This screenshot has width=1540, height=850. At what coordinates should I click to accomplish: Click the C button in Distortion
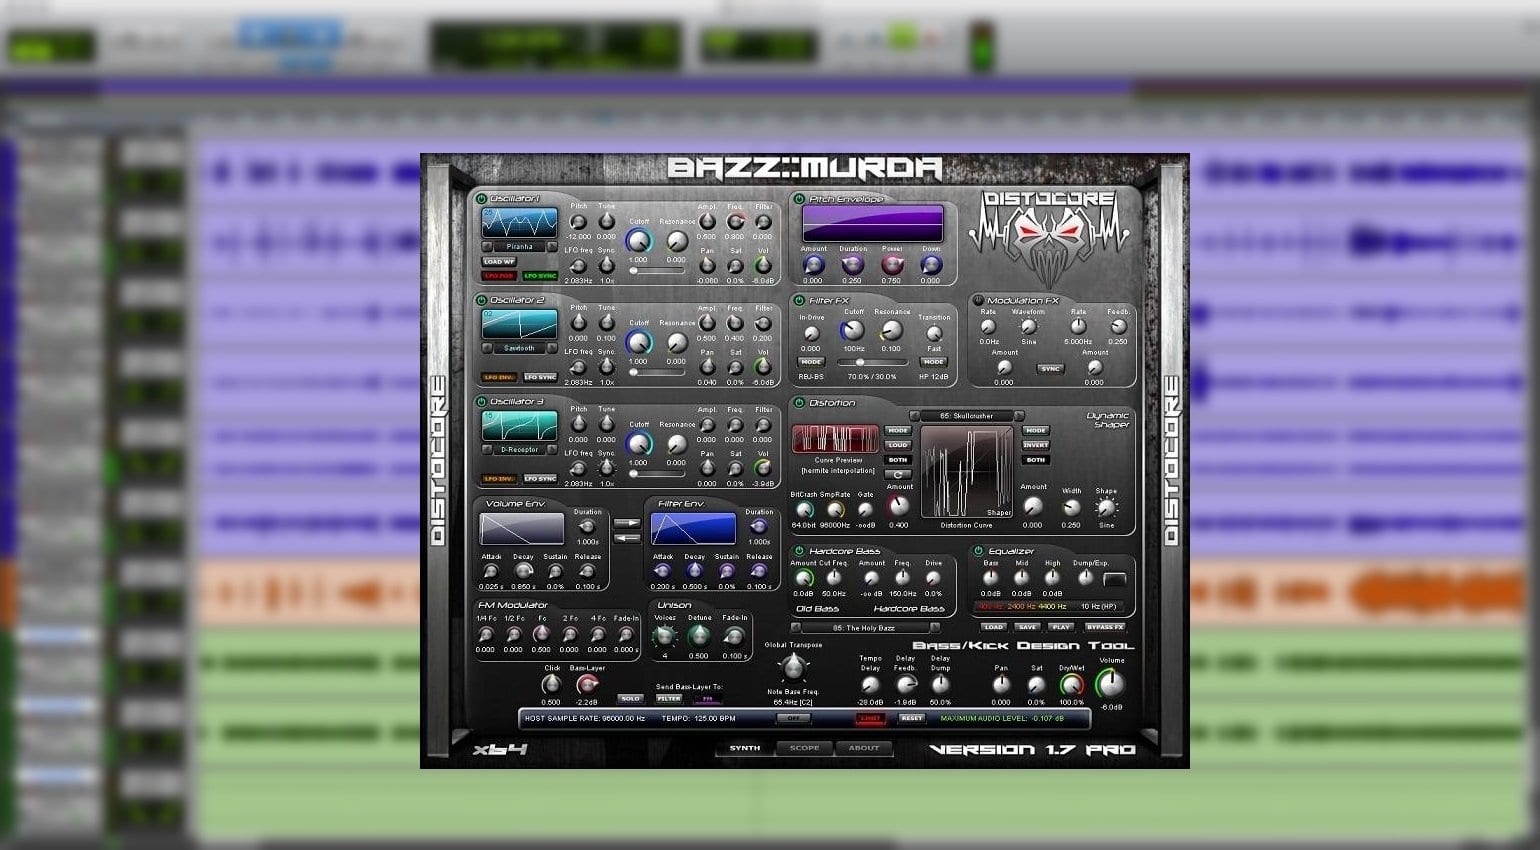898,474
